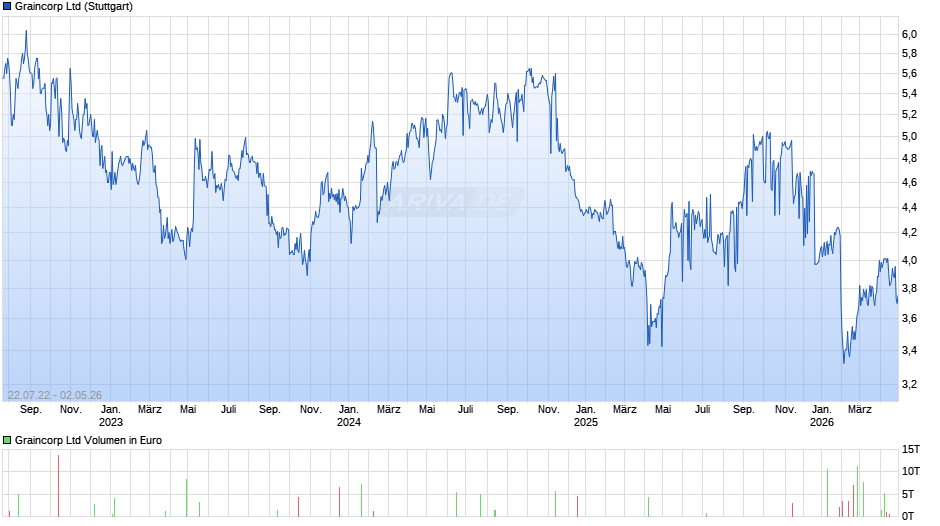
Task: Click the 4,0 price axis label
Action: [909, 260]
